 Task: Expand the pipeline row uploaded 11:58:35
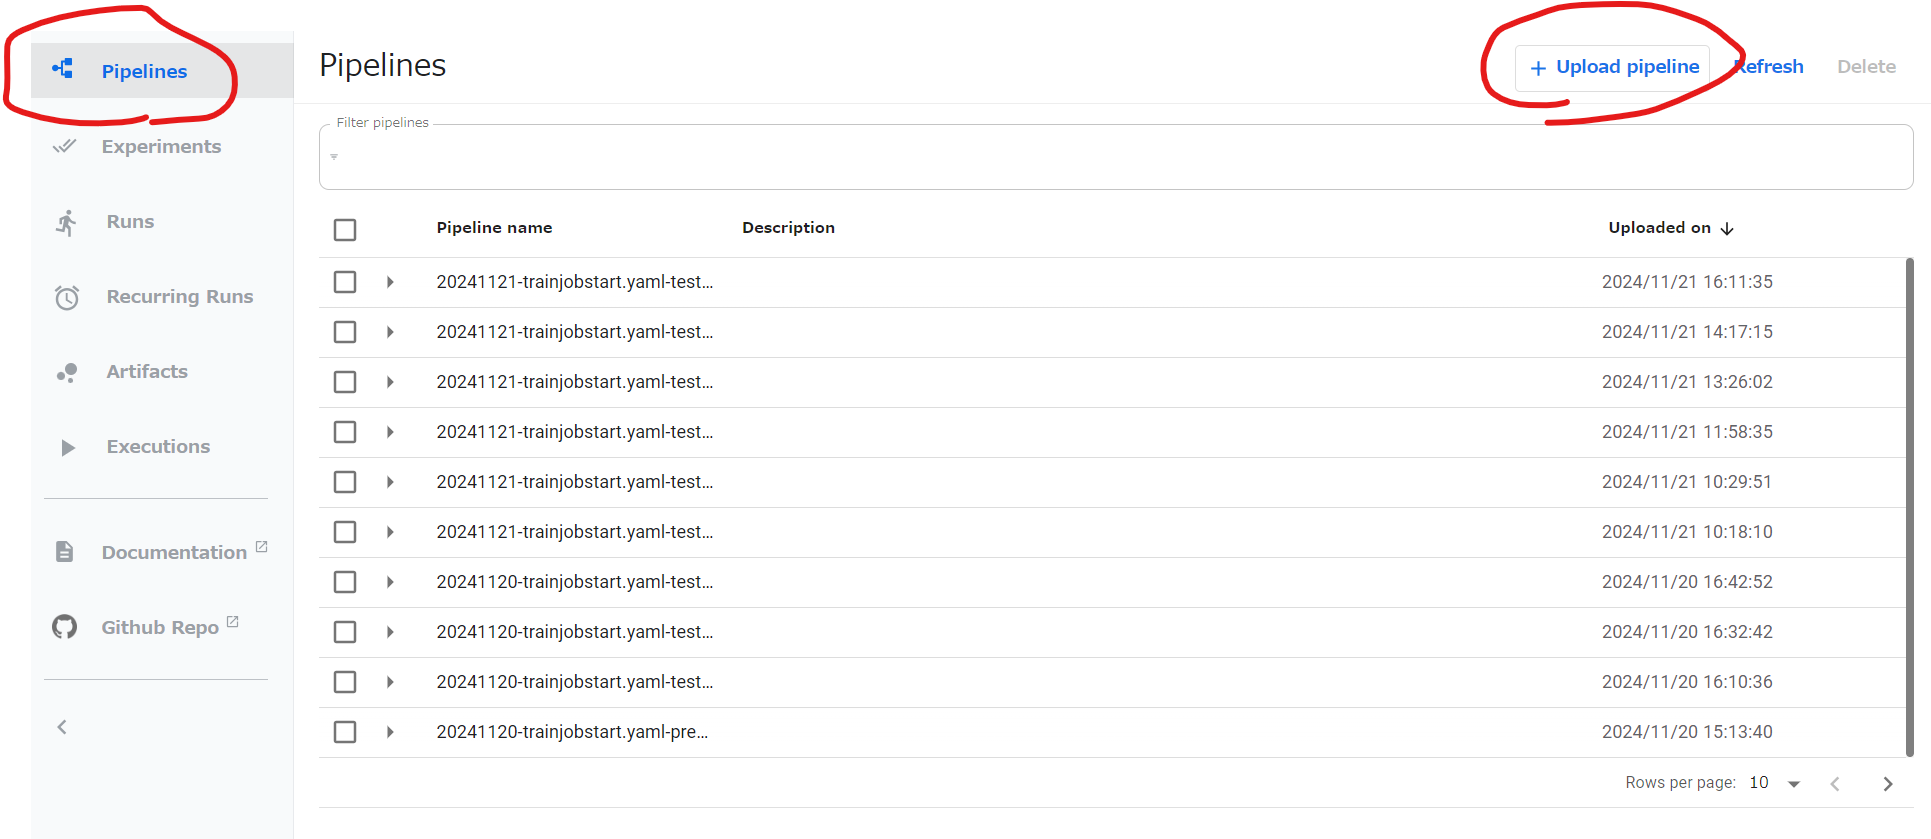[x=390, y=432]
